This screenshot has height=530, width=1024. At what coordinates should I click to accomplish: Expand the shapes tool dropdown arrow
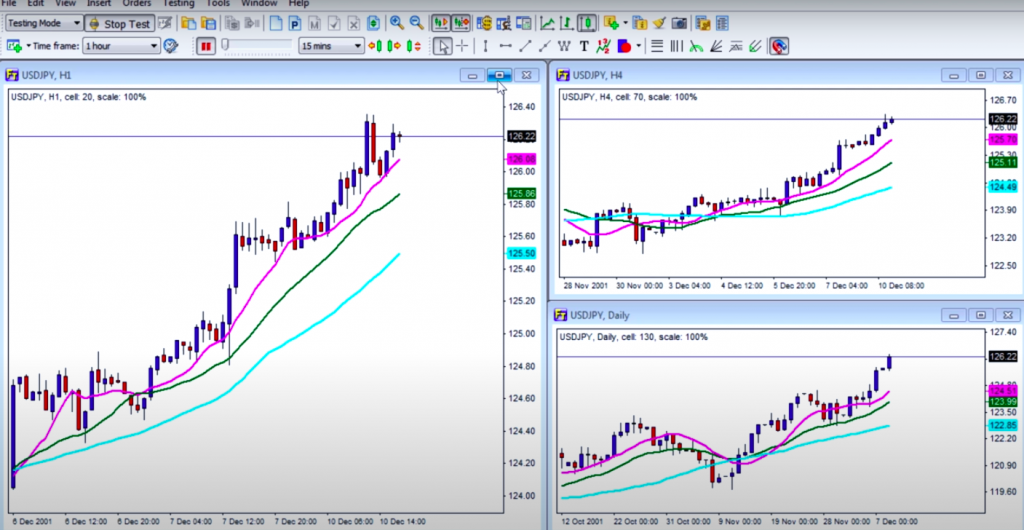(638, 46)
